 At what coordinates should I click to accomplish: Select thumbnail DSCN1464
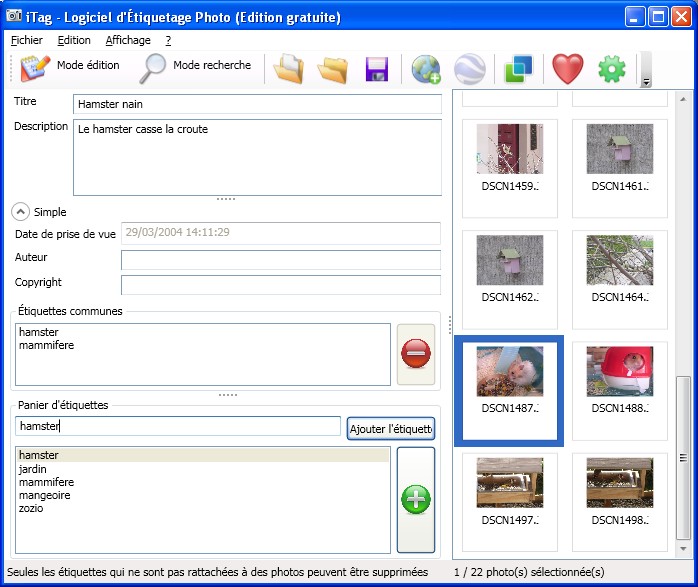tap(620, 279)
